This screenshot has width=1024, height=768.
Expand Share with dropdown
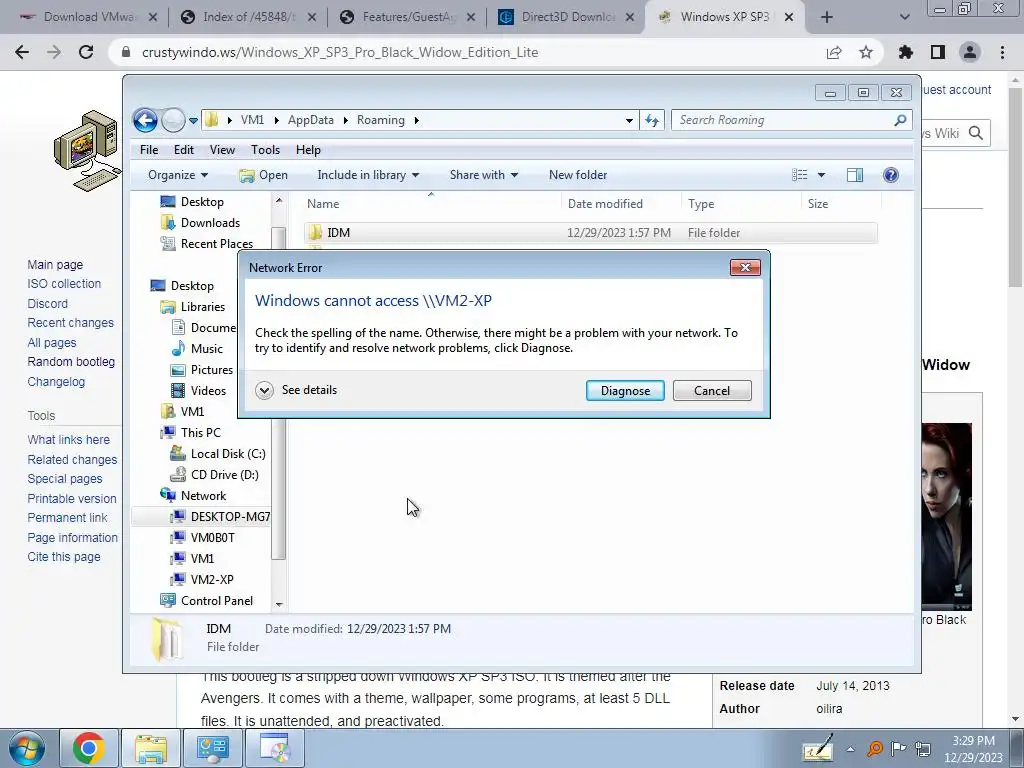point(483,175)
